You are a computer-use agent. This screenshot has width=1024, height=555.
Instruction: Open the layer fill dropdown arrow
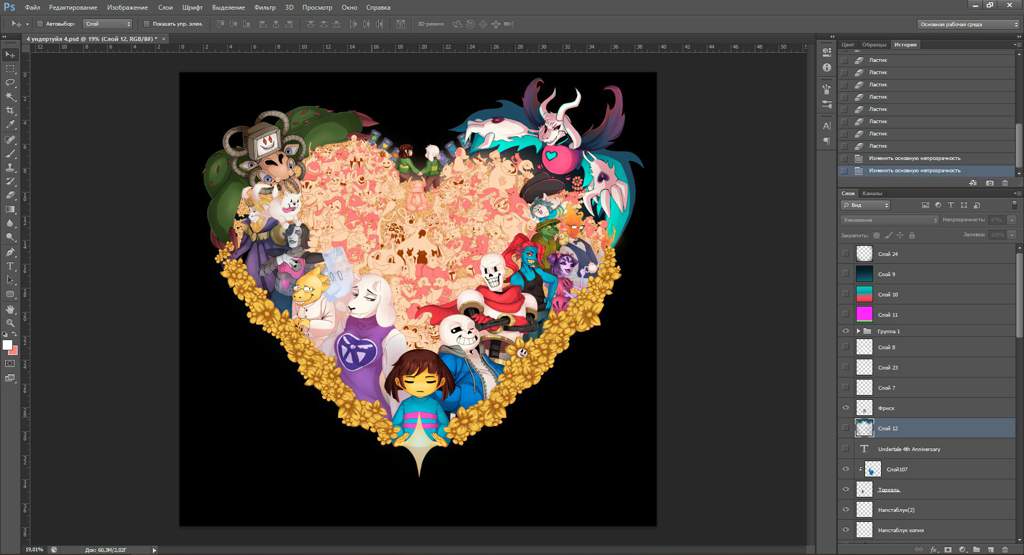[1012, 235]
